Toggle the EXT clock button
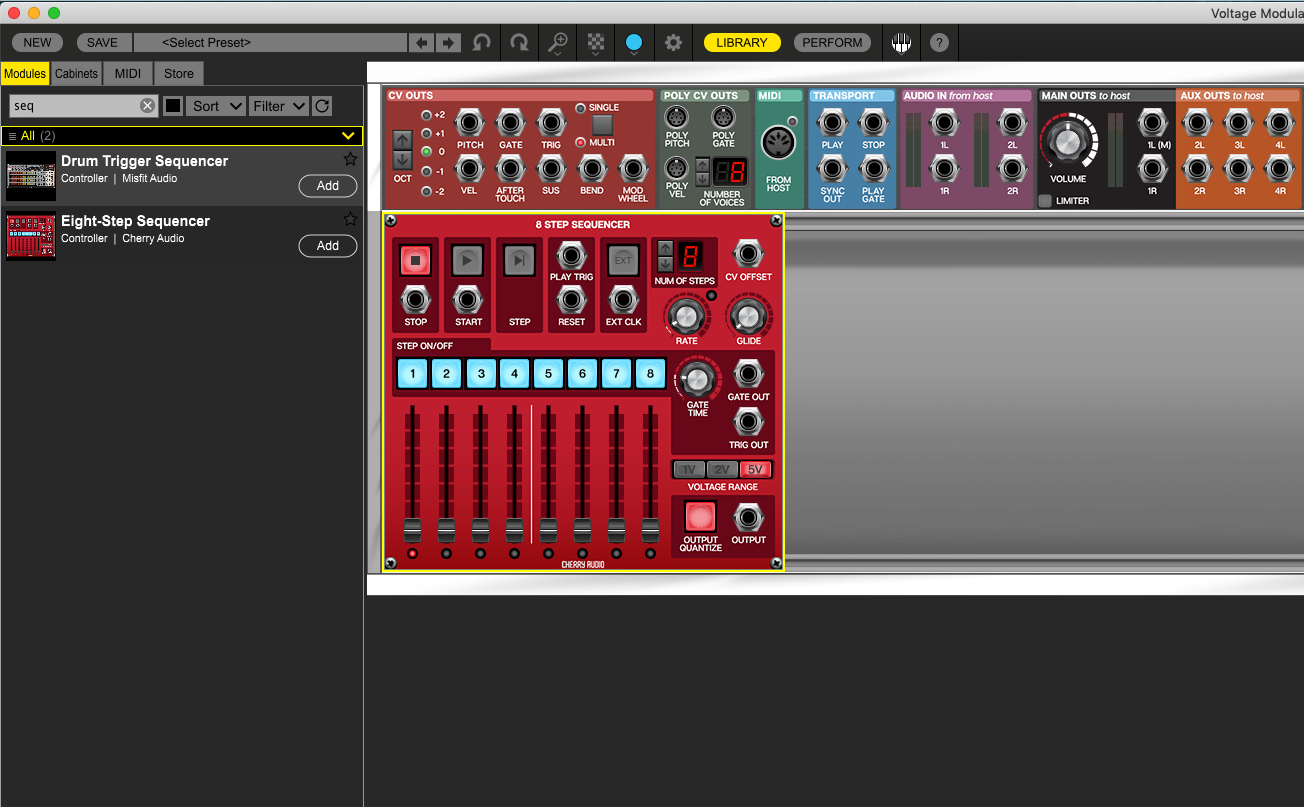This screenshot has width=1304, height=807. click(x=623, y=261)
